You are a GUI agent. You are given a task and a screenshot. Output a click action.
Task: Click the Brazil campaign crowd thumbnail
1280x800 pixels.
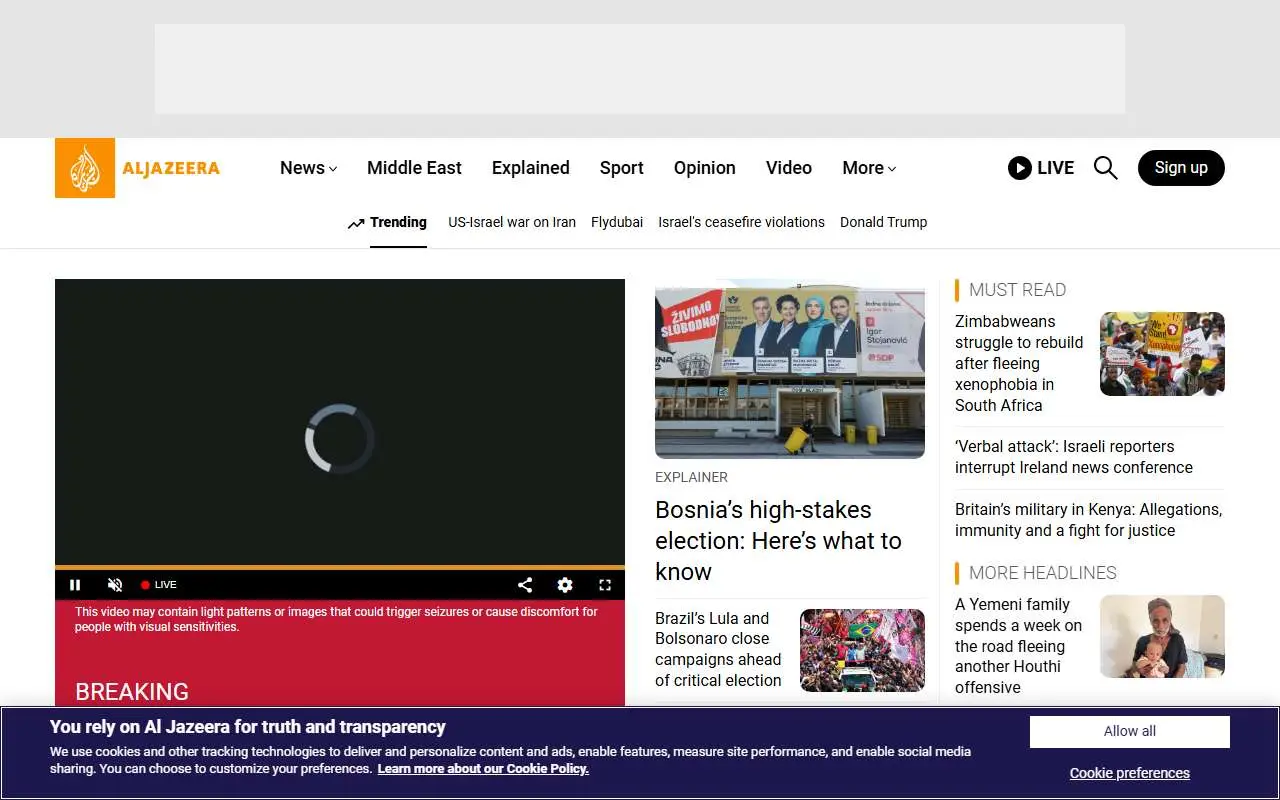click(x=862, y=650)
